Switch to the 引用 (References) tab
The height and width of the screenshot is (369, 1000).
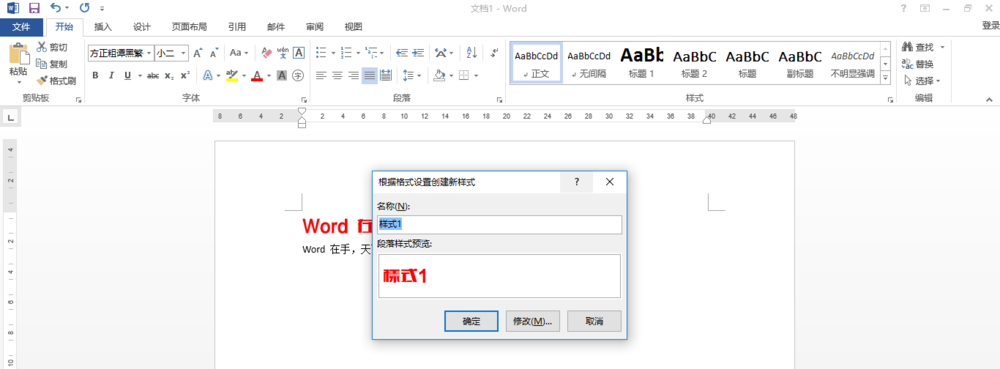point(237,27)
